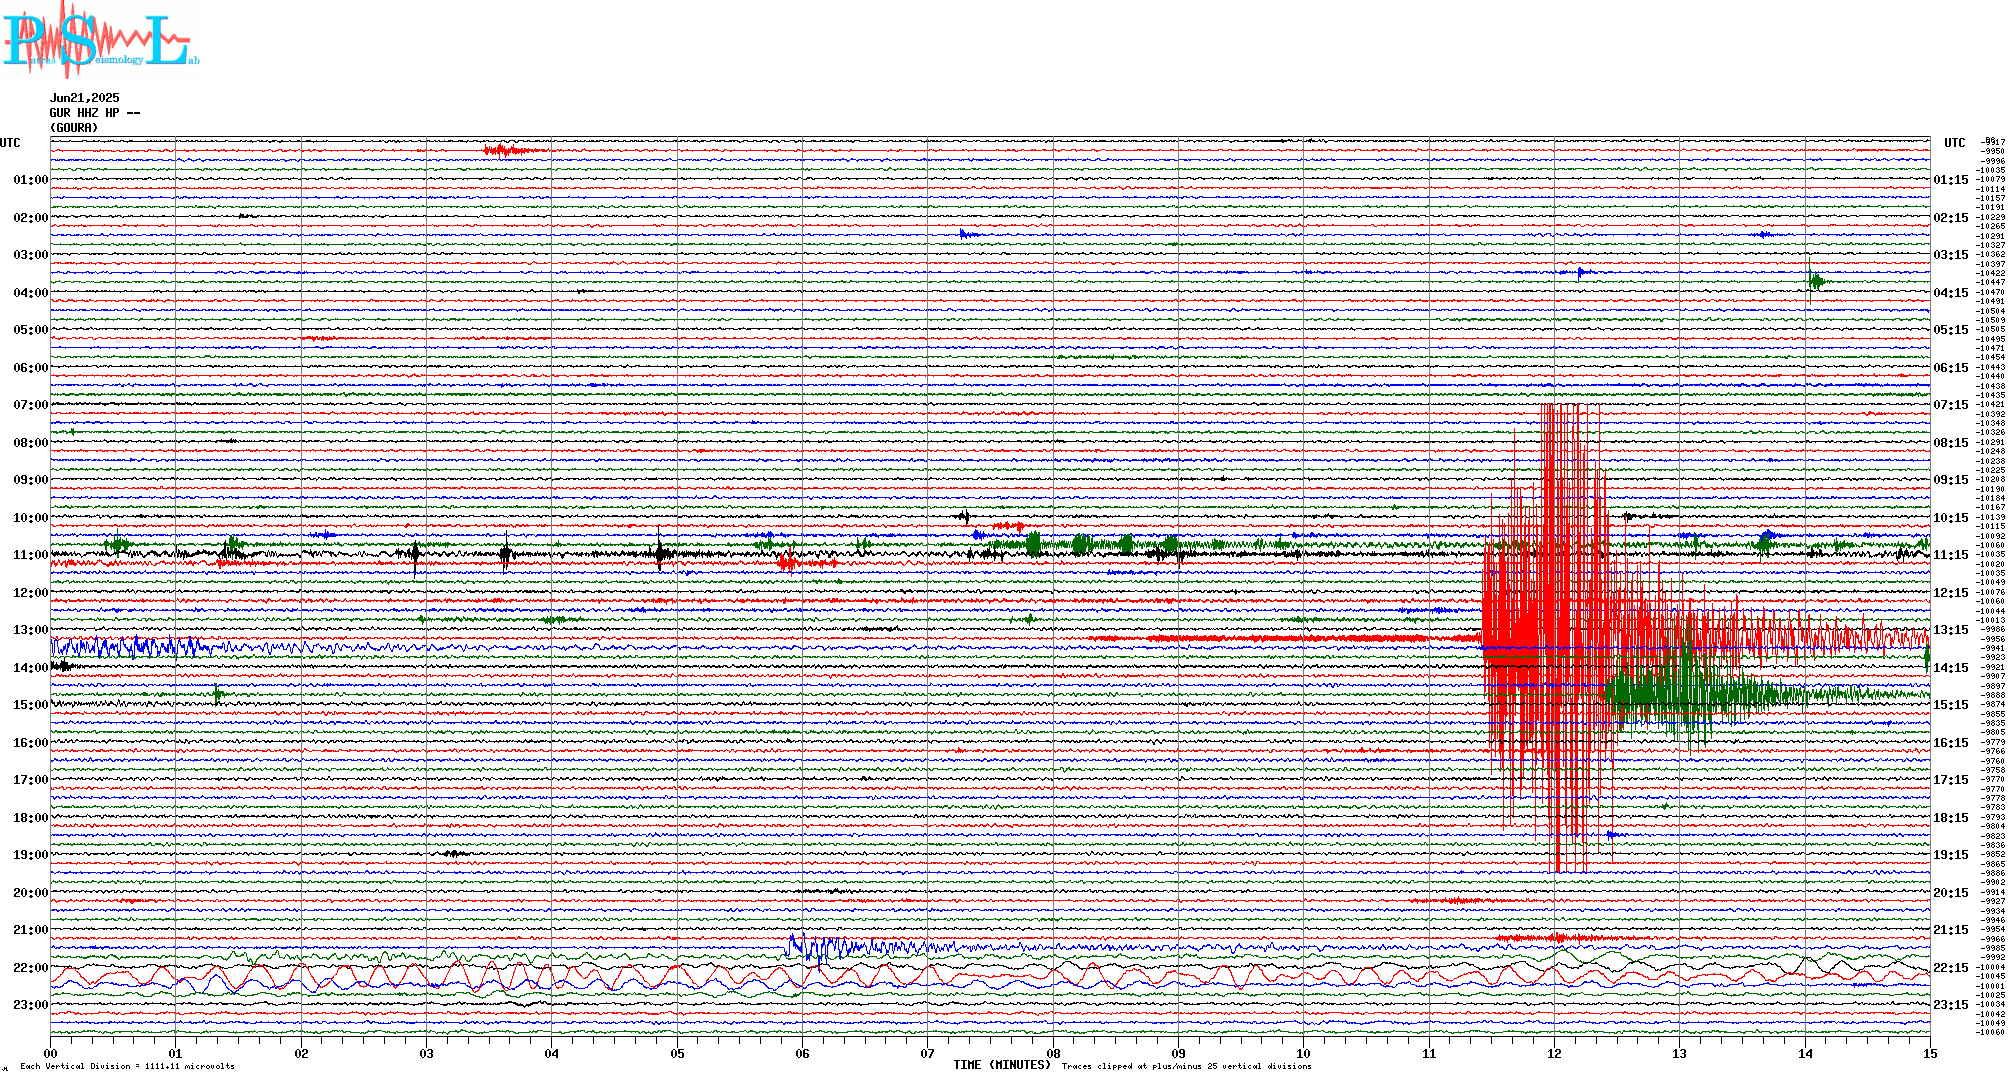
Task: Click minute tick label '09' on bottom axis
Action: pos(1178,1053)
